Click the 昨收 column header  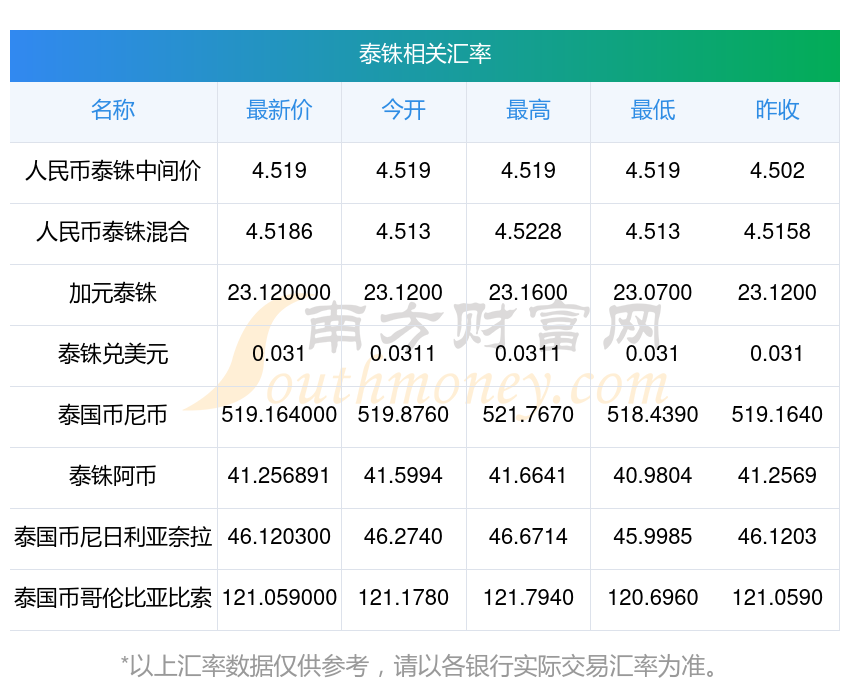coord(777,110)
